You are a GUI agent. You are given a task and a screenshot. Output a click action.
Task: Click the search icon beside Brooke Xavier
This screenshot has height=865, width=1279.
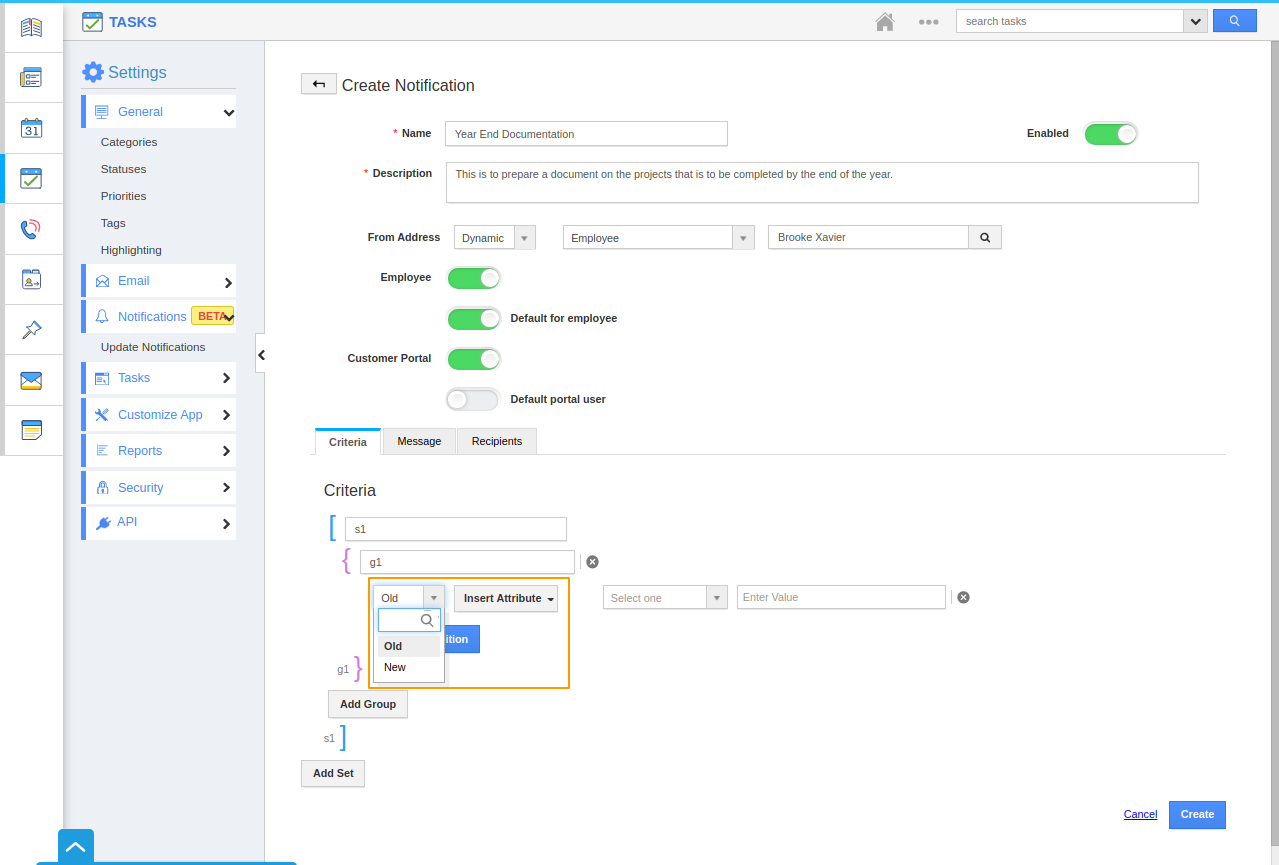985,238
